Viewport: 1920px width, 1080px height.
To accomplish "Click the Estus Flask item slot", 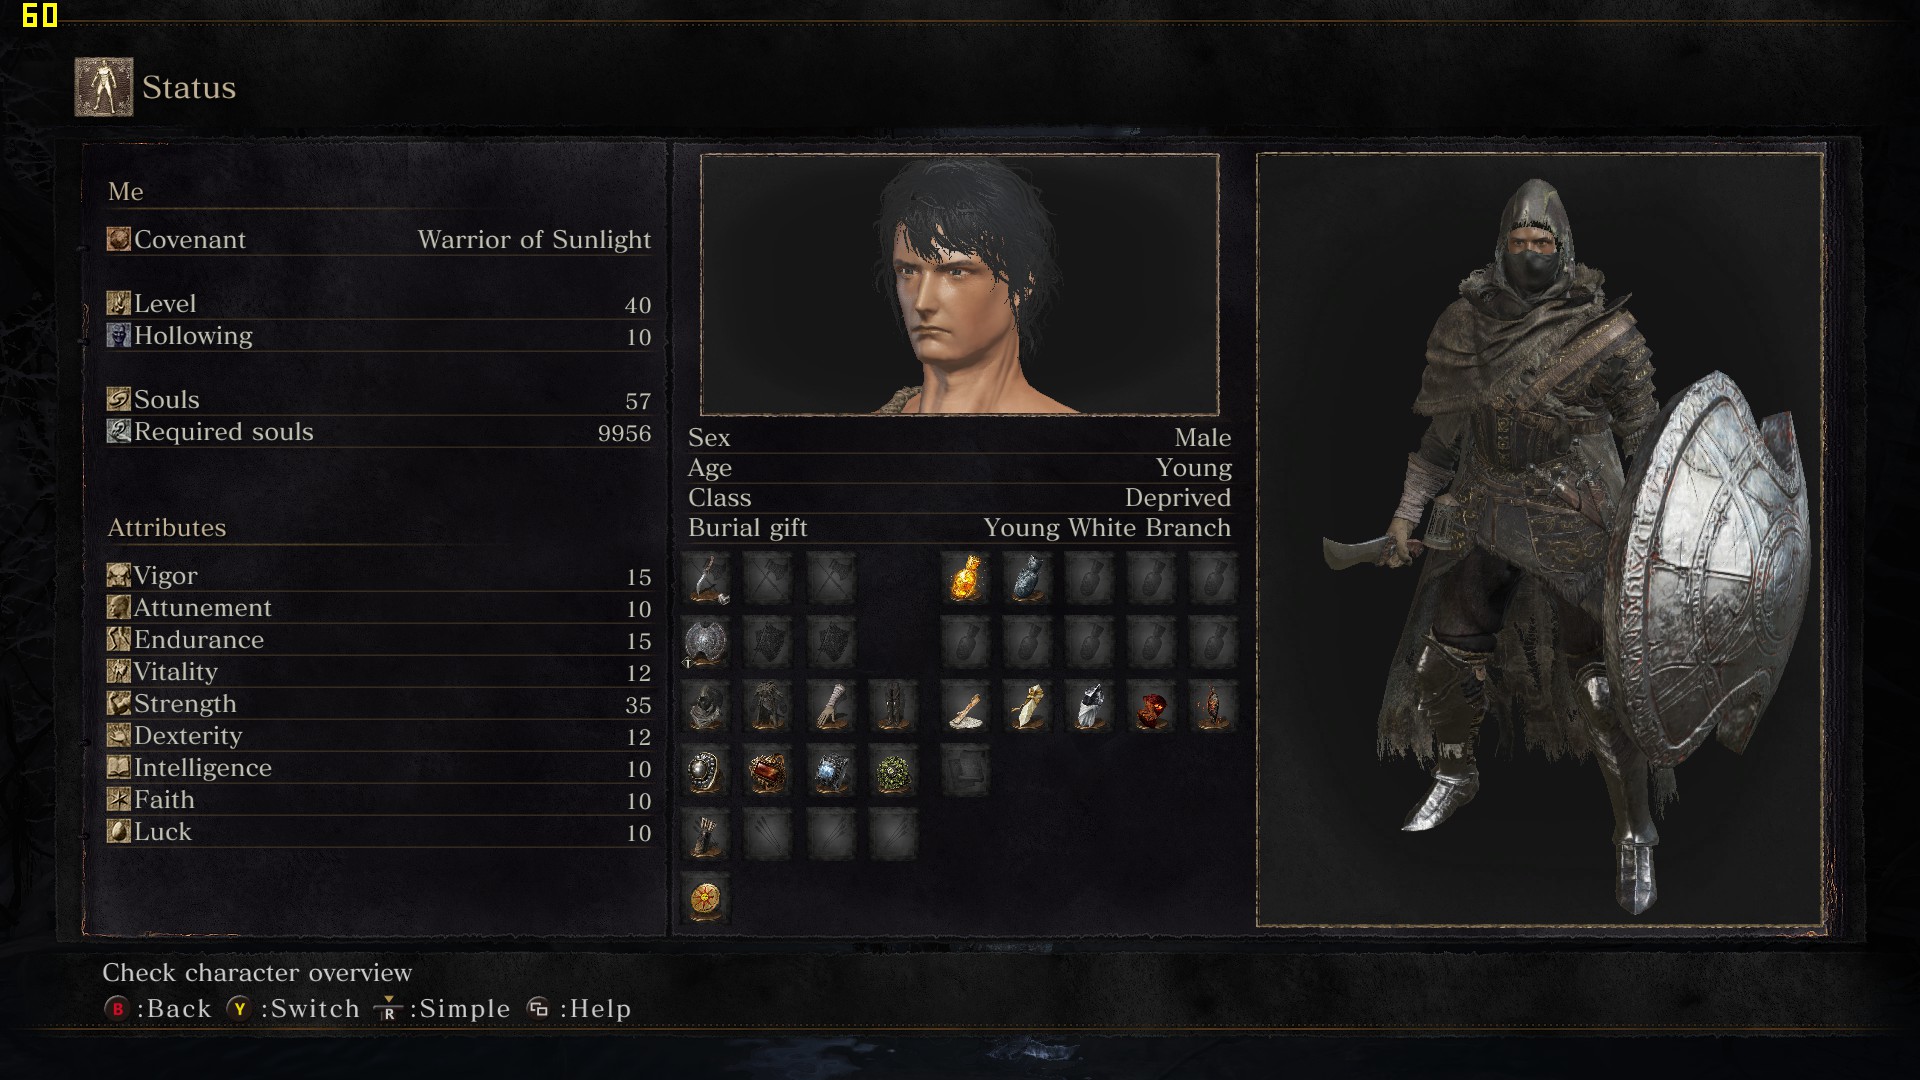I will click(966, 579).
